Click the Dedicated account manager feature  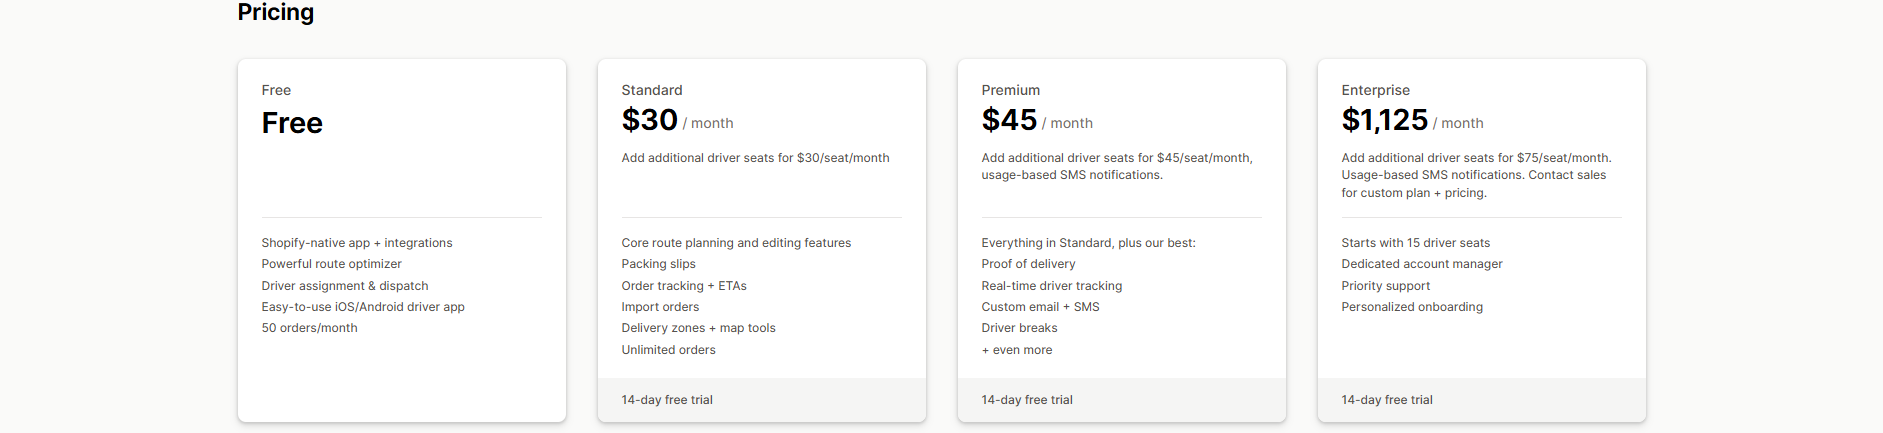coord(1421,264)
